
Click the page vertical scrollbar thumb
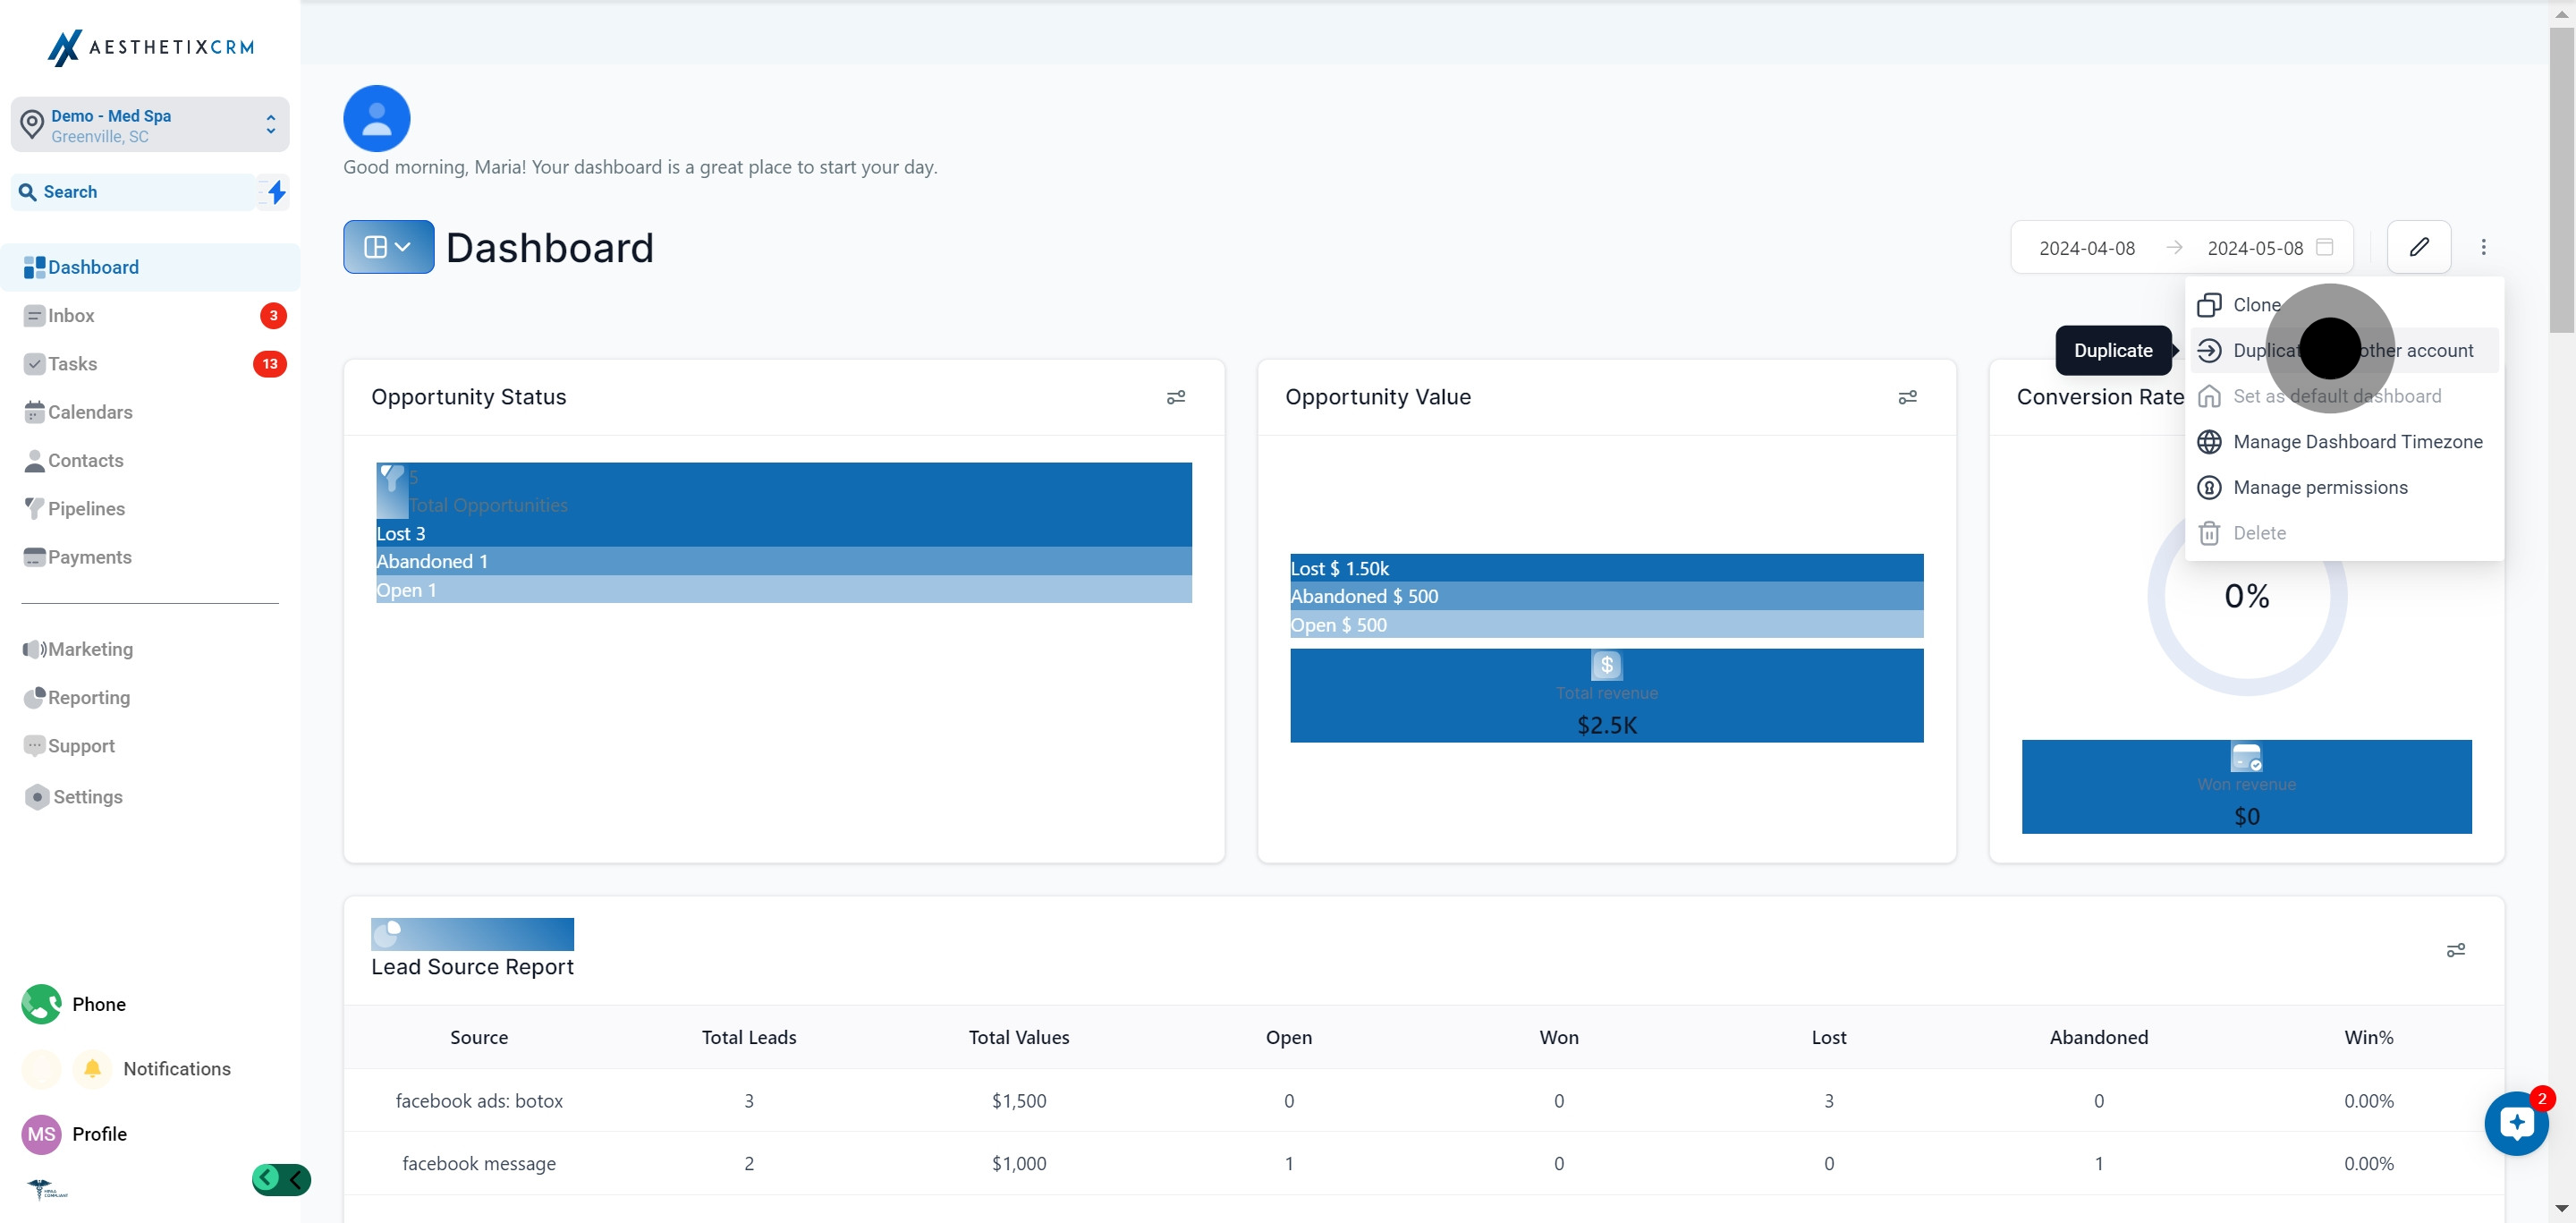tap(2561, 180)
